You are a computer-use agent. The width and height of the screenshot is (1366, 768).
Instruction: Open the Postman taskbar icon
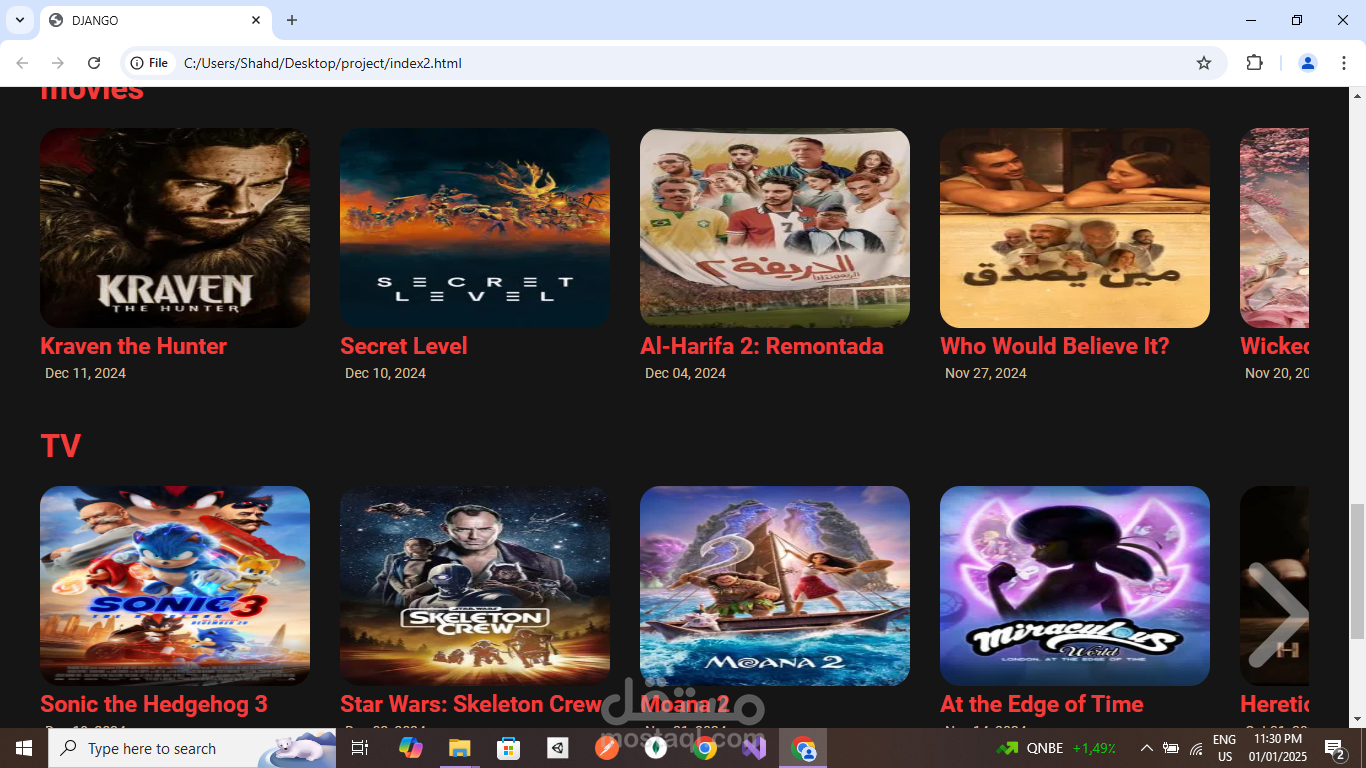(x=606, y=748)
